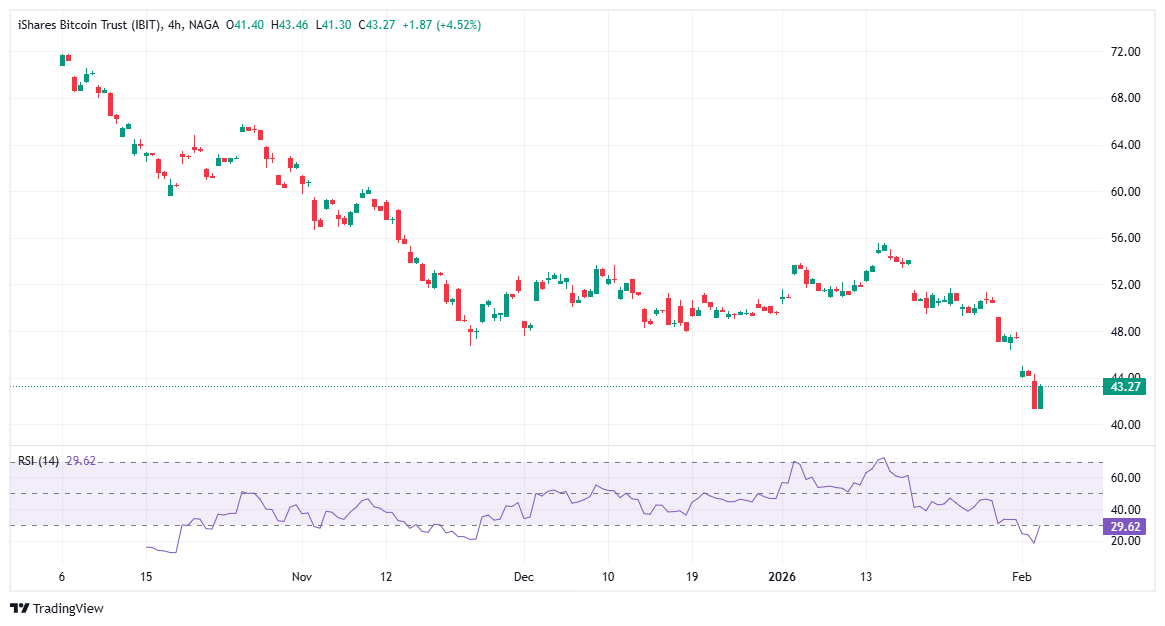
Task: Click the Dec label on time axis
Action: [523, 577]
